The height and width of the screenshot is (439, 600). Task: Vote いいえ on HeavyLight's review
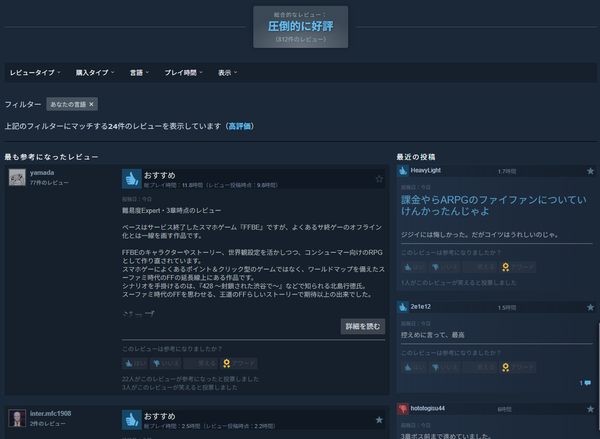click(444, 267)
